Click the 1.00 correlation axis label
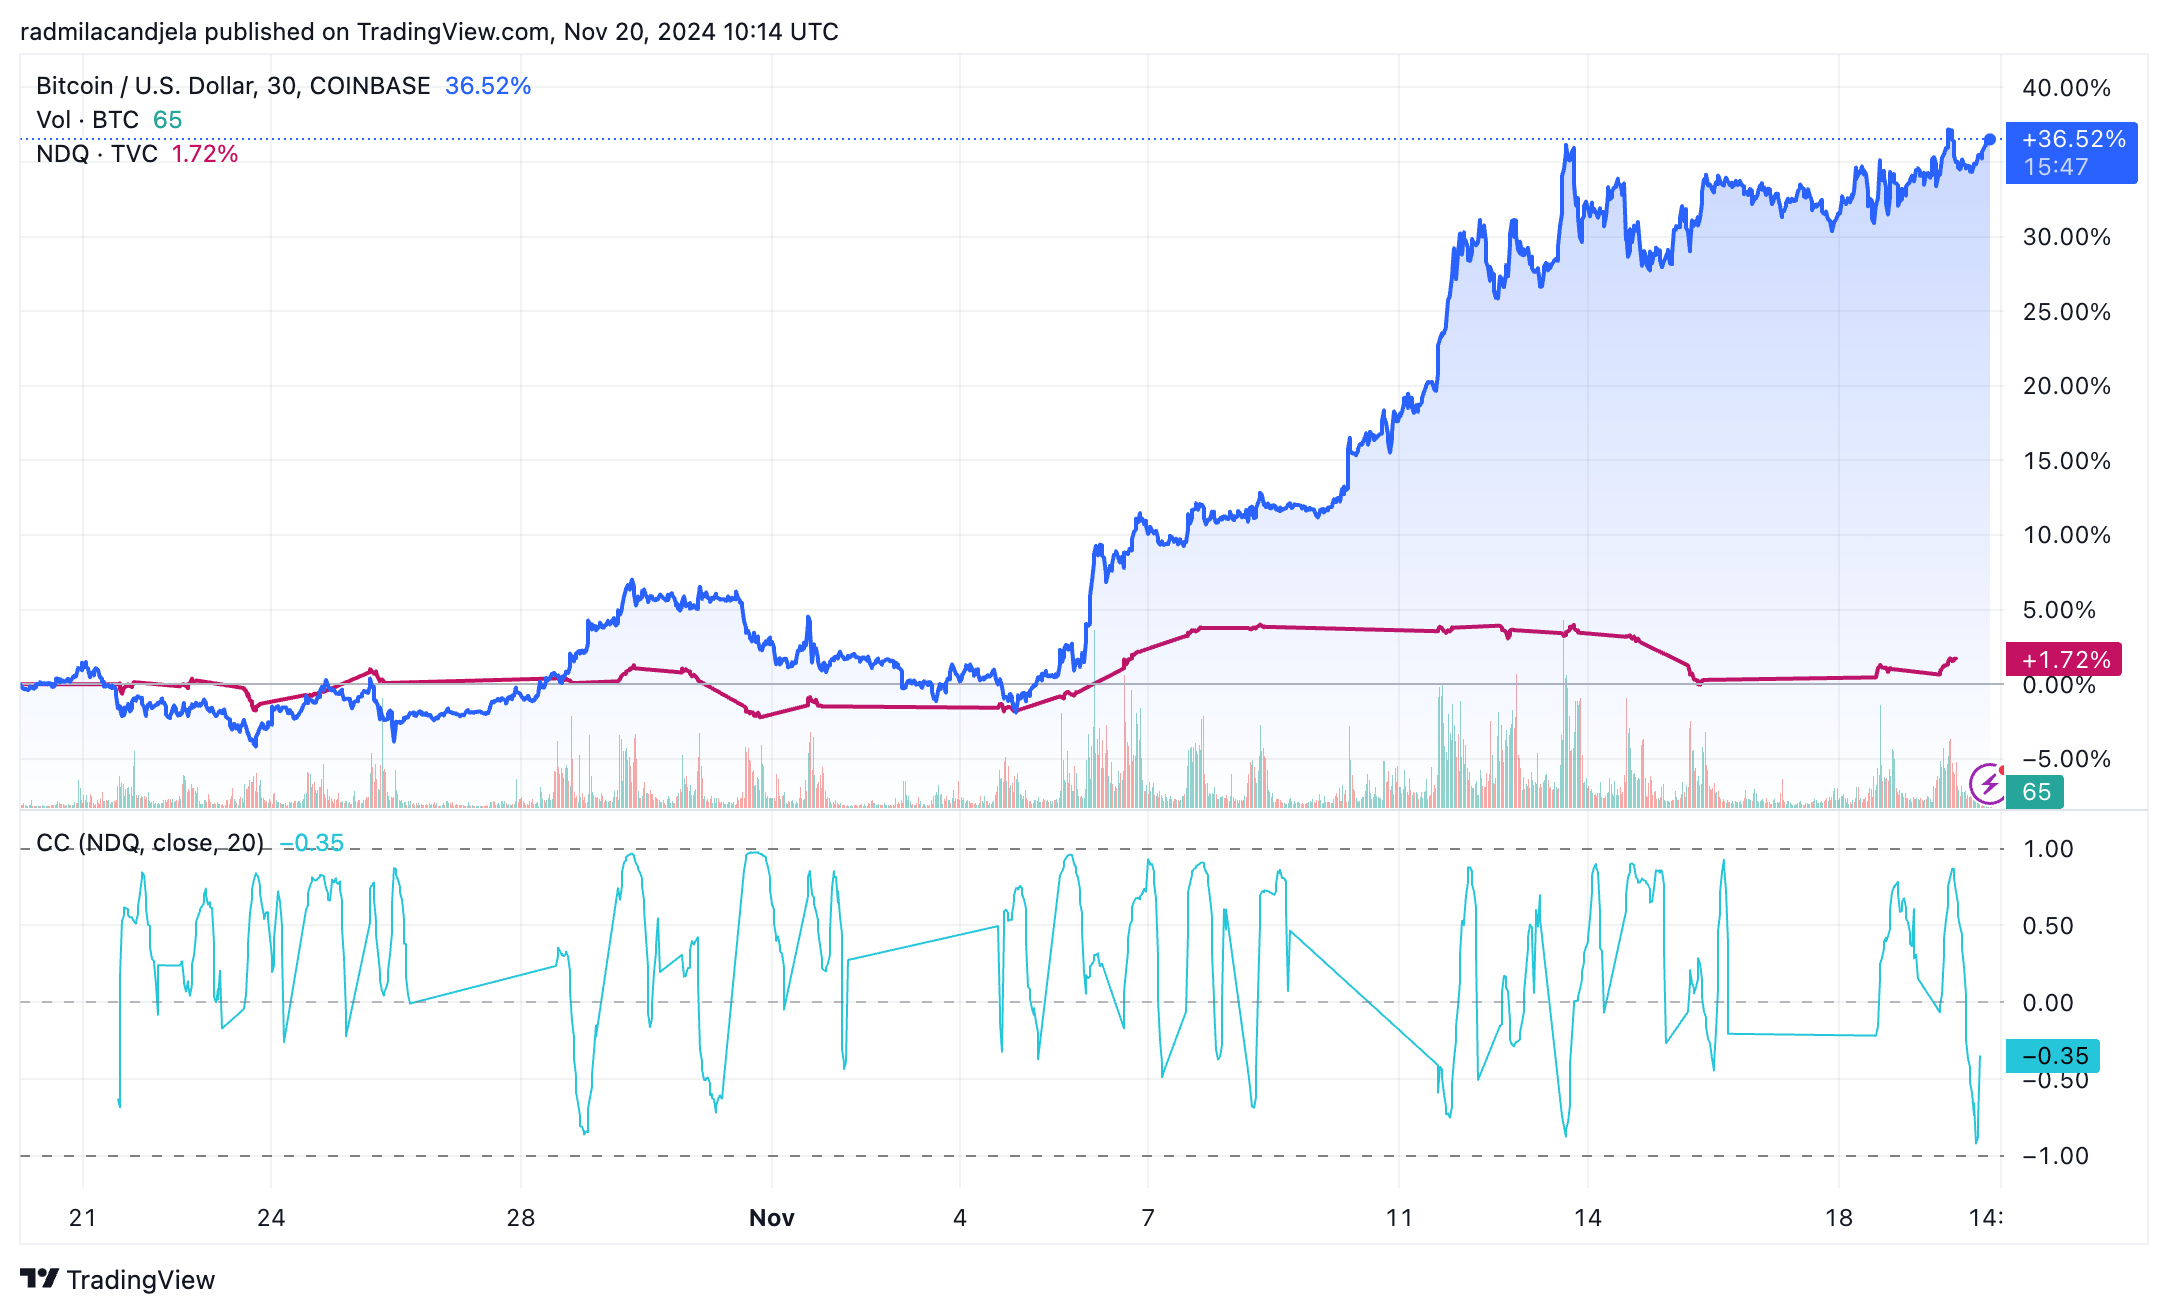 [2048, 849]
